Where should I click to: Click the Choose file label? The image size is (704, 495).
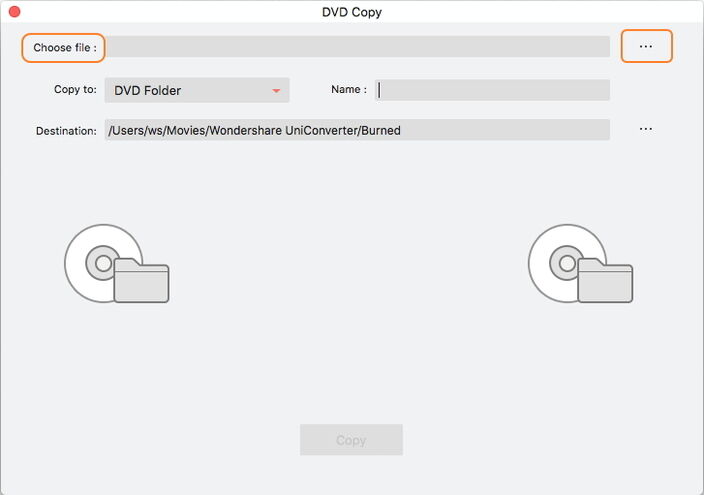coord(65,47)
